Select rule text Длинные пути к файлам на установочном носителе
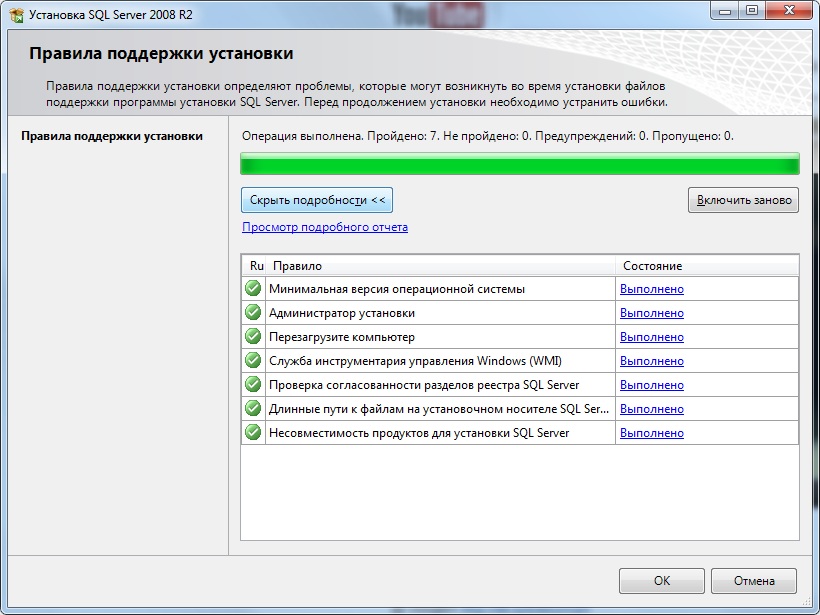The height and width of the screenshot is (615, 820). tap(439, 409)
